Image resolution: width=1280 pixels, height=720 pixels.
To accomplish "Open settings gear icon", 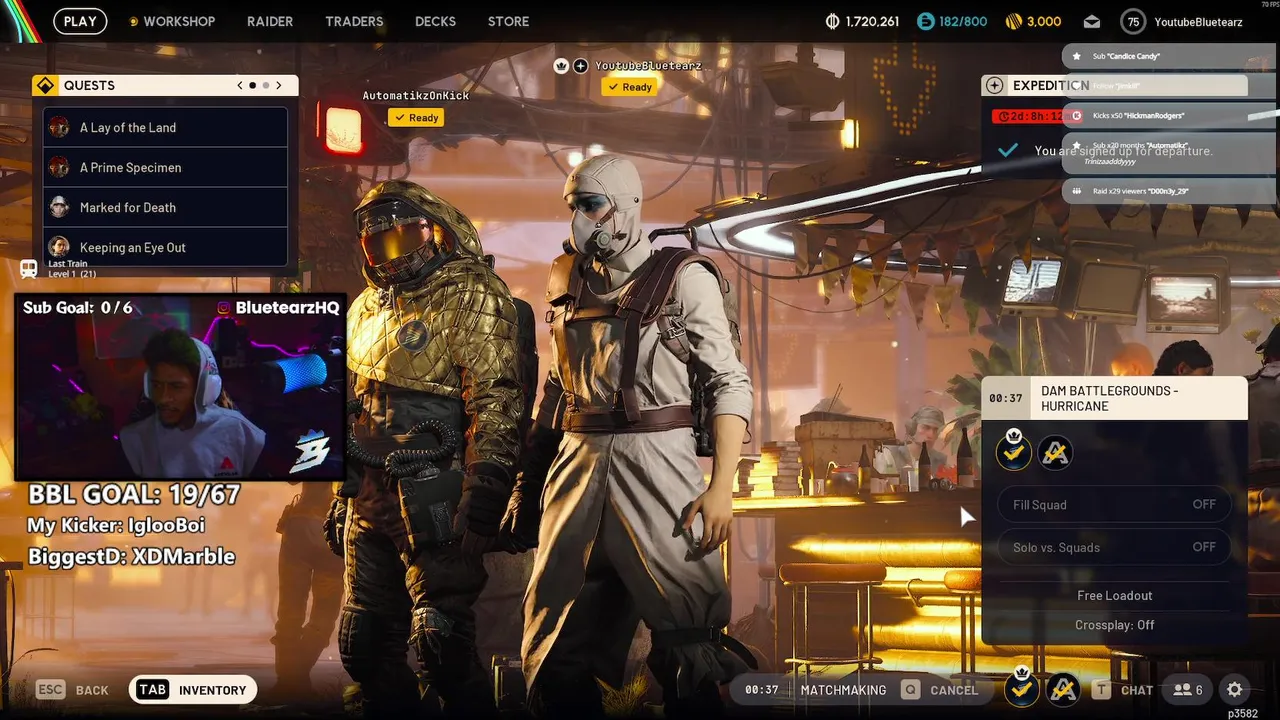I will click(x=1235, y=690).
